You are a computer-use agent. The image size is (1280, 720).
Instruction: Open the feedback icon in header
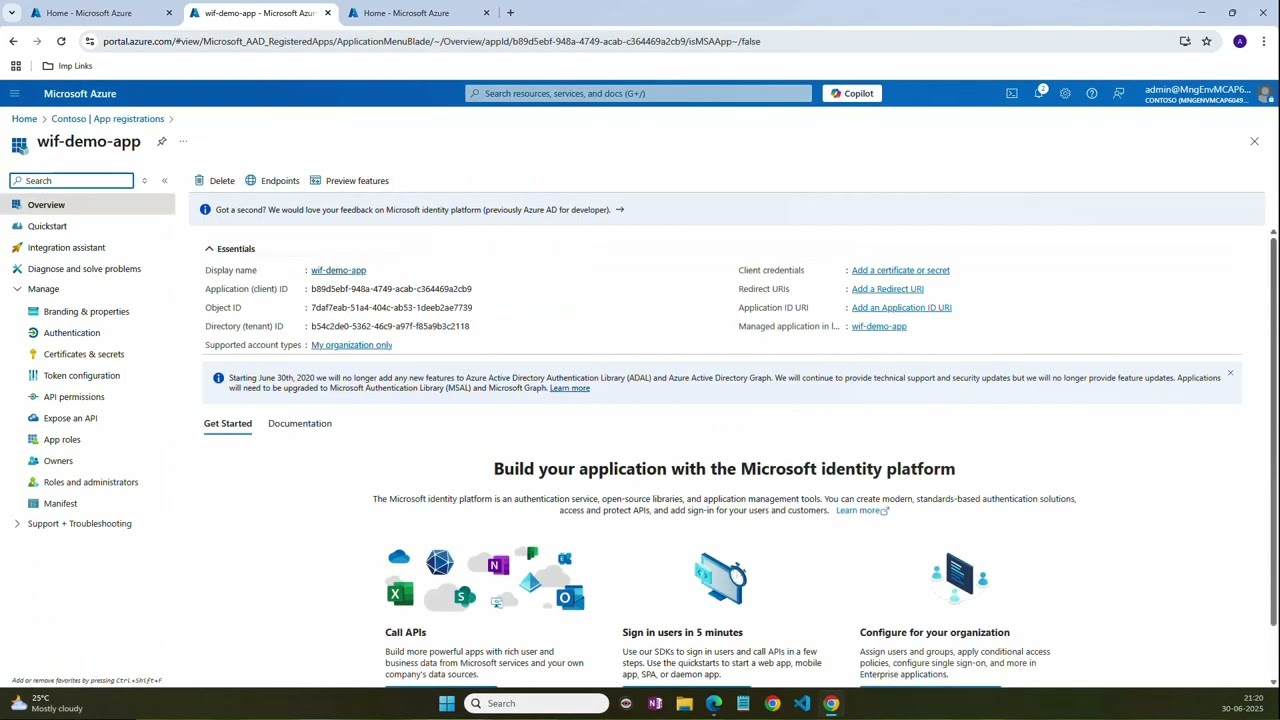(1119, 93)
